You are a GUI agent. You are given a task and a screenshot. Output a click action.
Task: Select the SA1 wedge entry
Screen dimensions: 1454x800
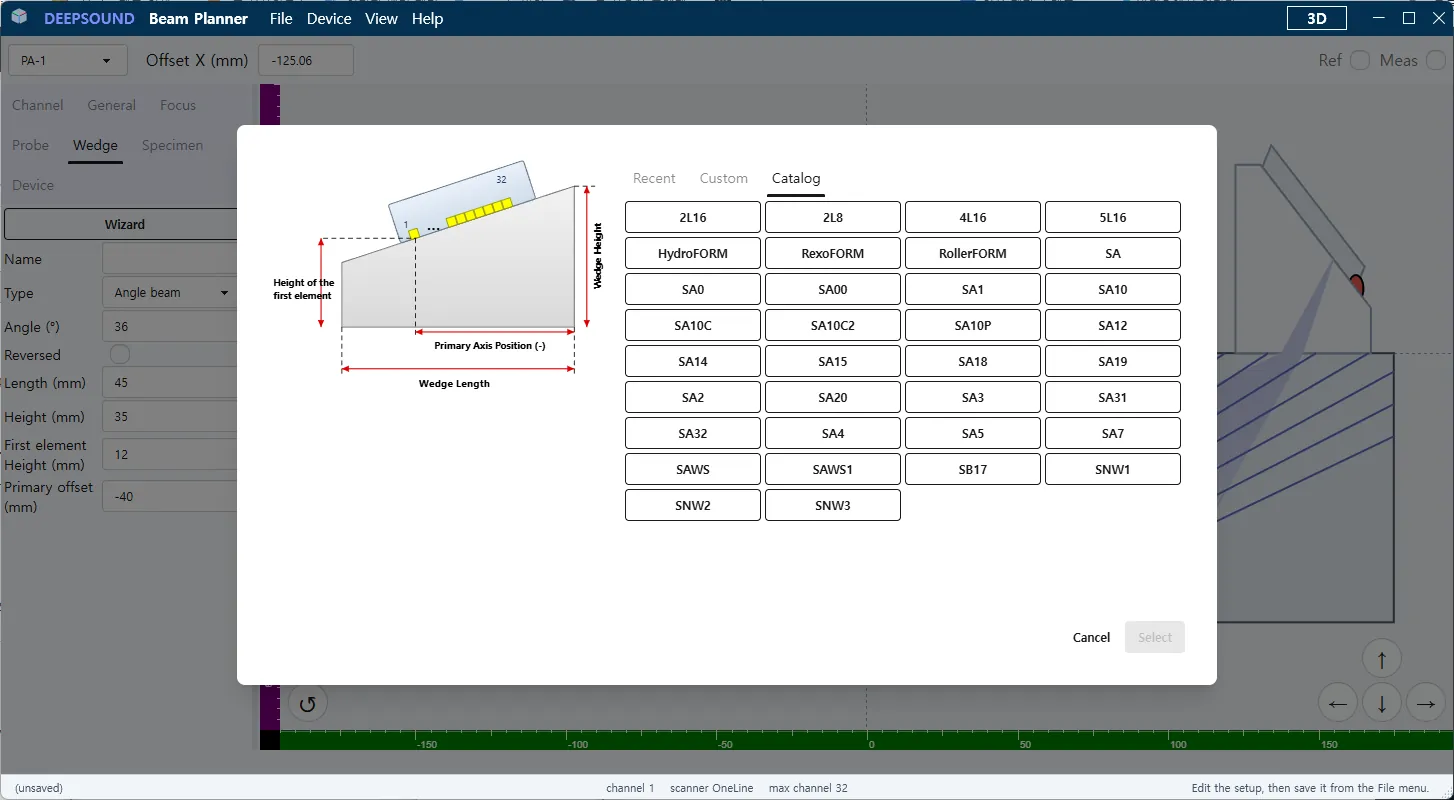[x=973, y=289]
